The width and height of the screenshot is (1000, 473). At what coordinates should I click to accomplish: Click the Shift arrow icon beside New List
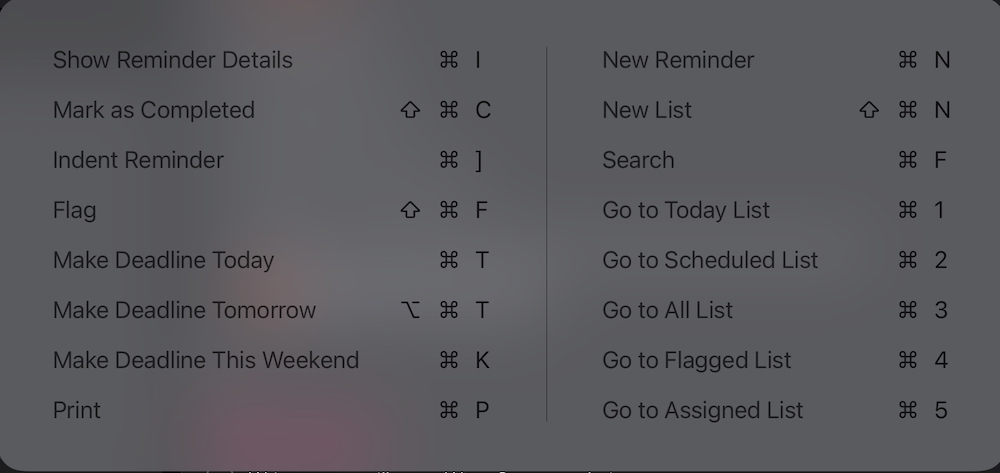(x=869, y=110)
